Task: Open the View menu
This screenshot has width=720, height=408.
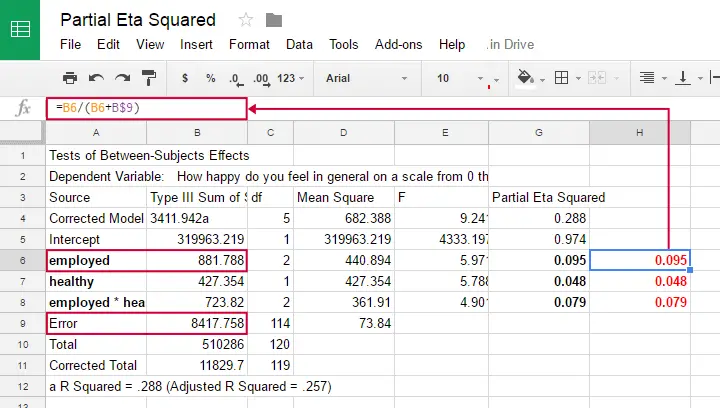Action: click(150, 45)
